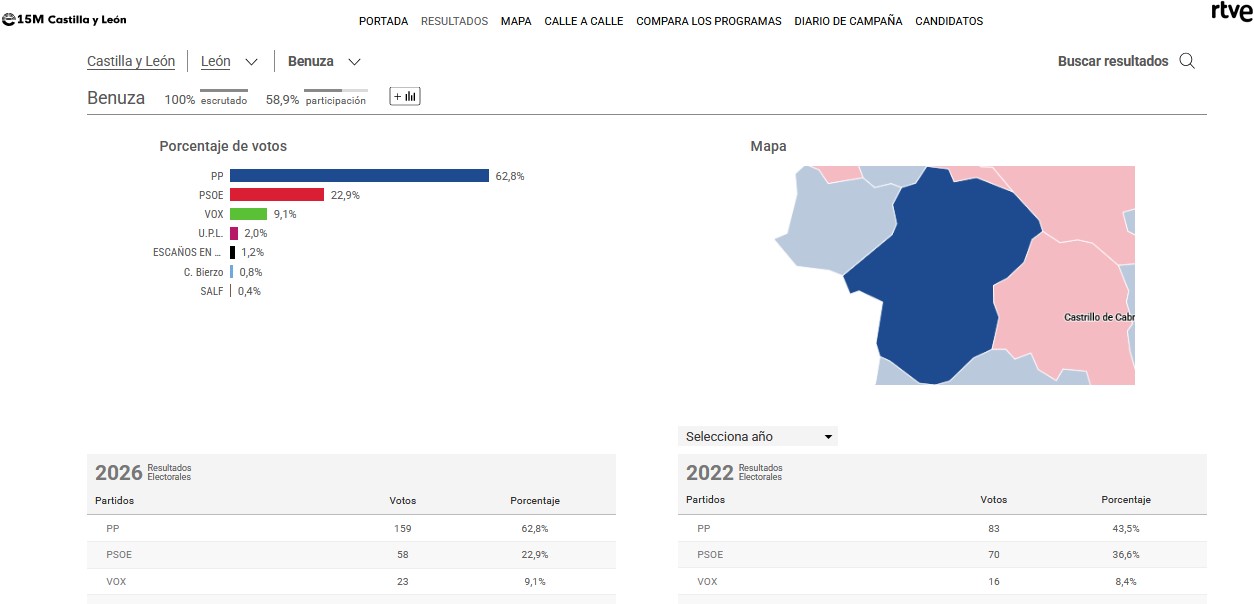Go to CANDIDATOS page
Image resolution: width=1254 pixels, height=604 pixels.
(949, 21)
